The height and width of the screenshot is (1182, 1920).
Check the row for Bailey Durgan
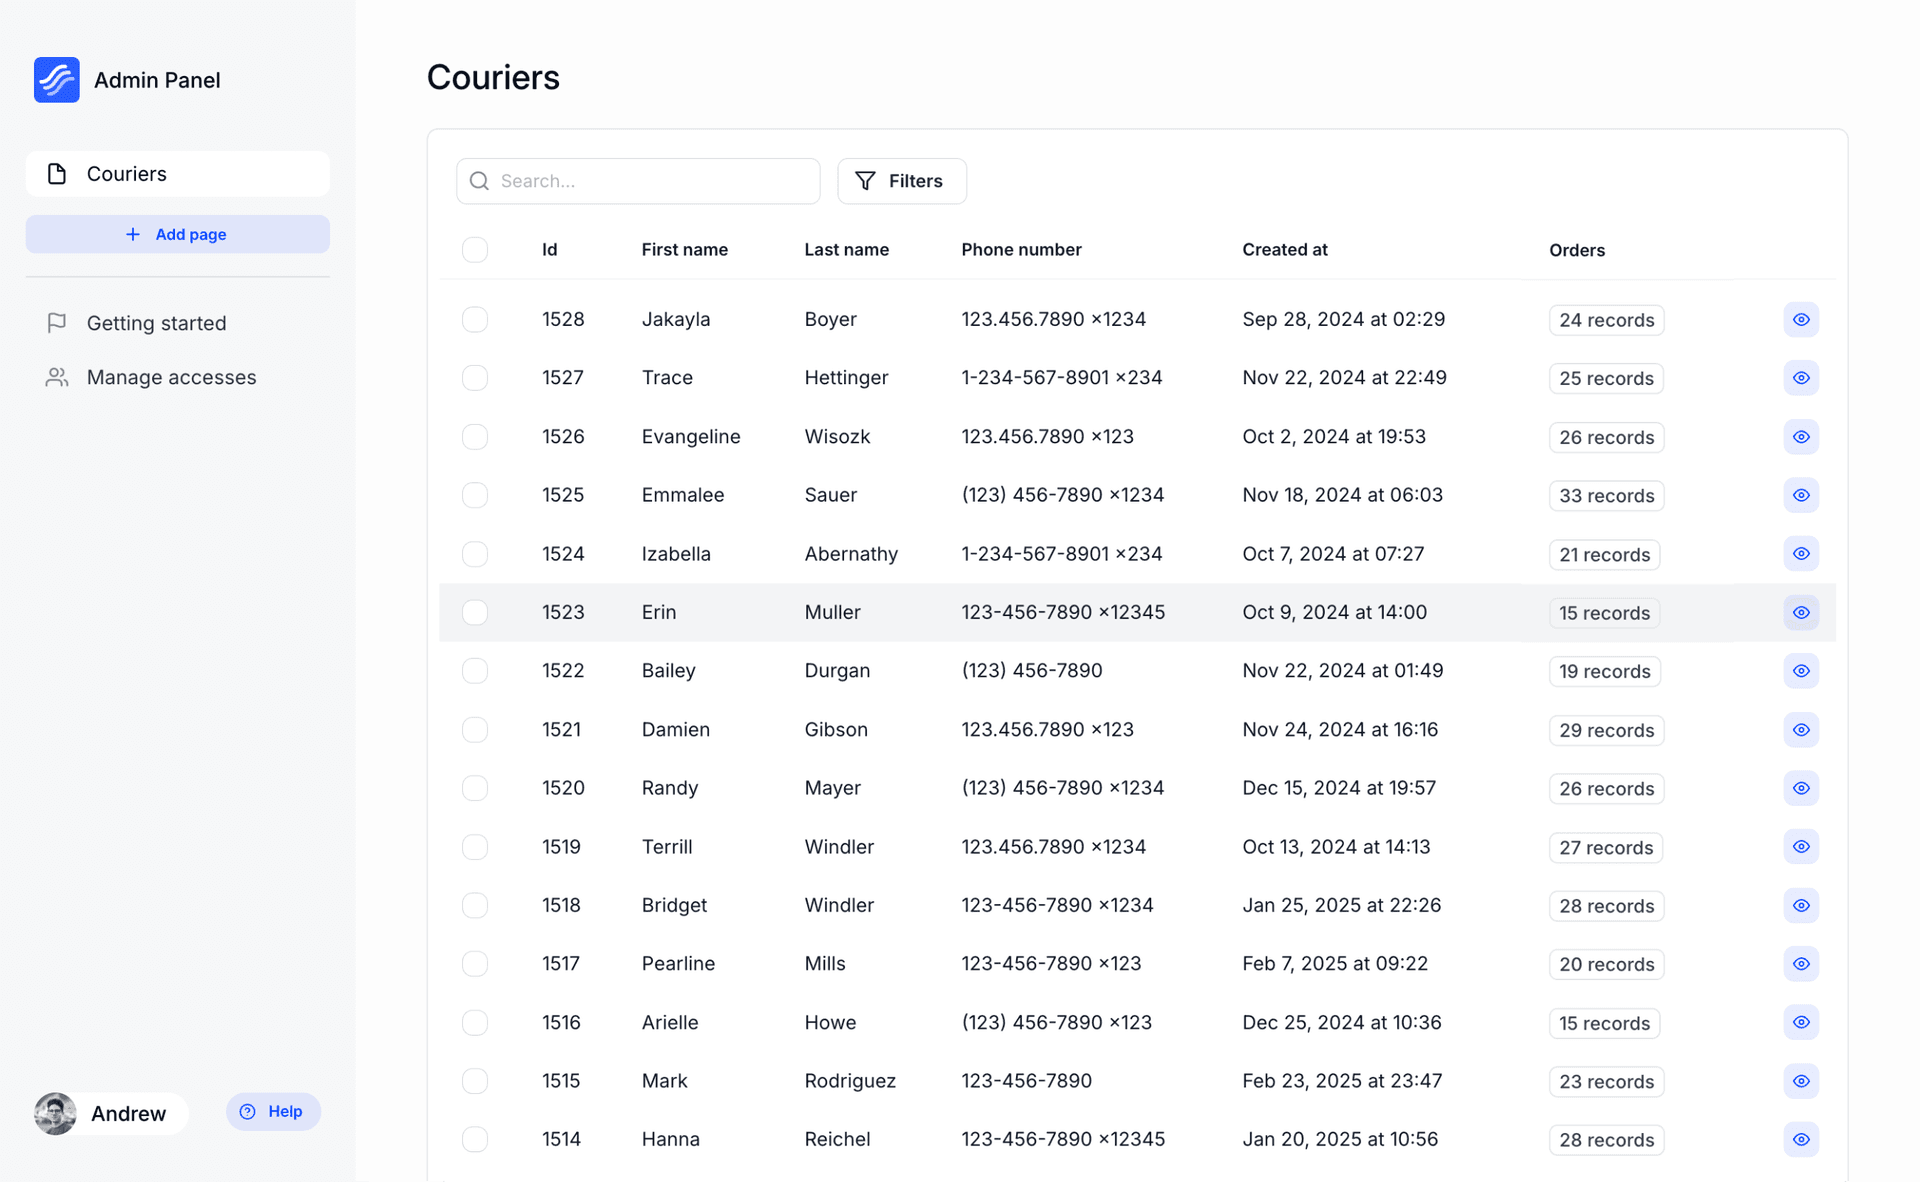coord(475,671)
